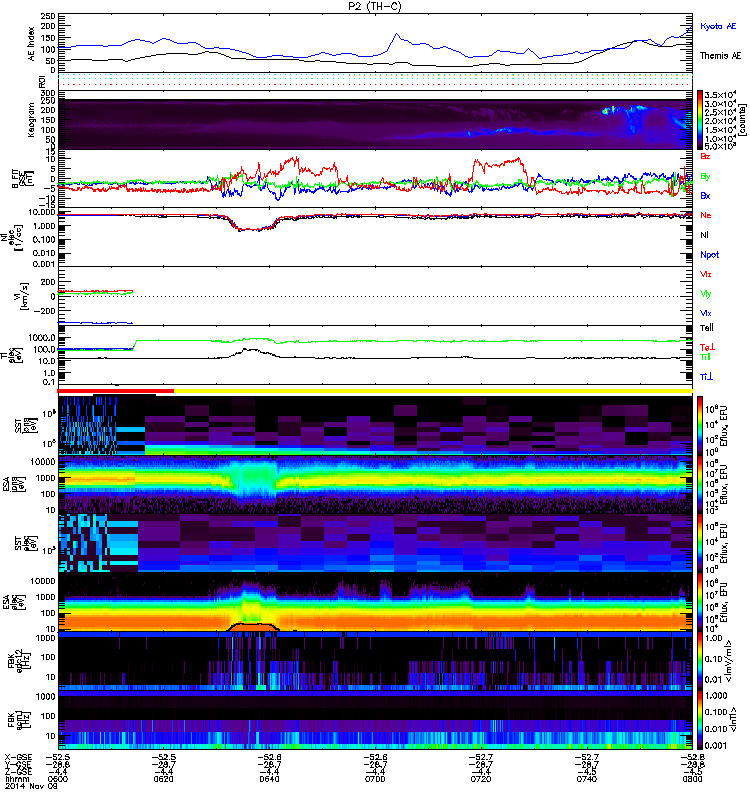The height and width of the screenshot is (800, 750).
Task: Click the ESA ions Eflux color bar
Action: pyautogui.click(x=700, y=484)
